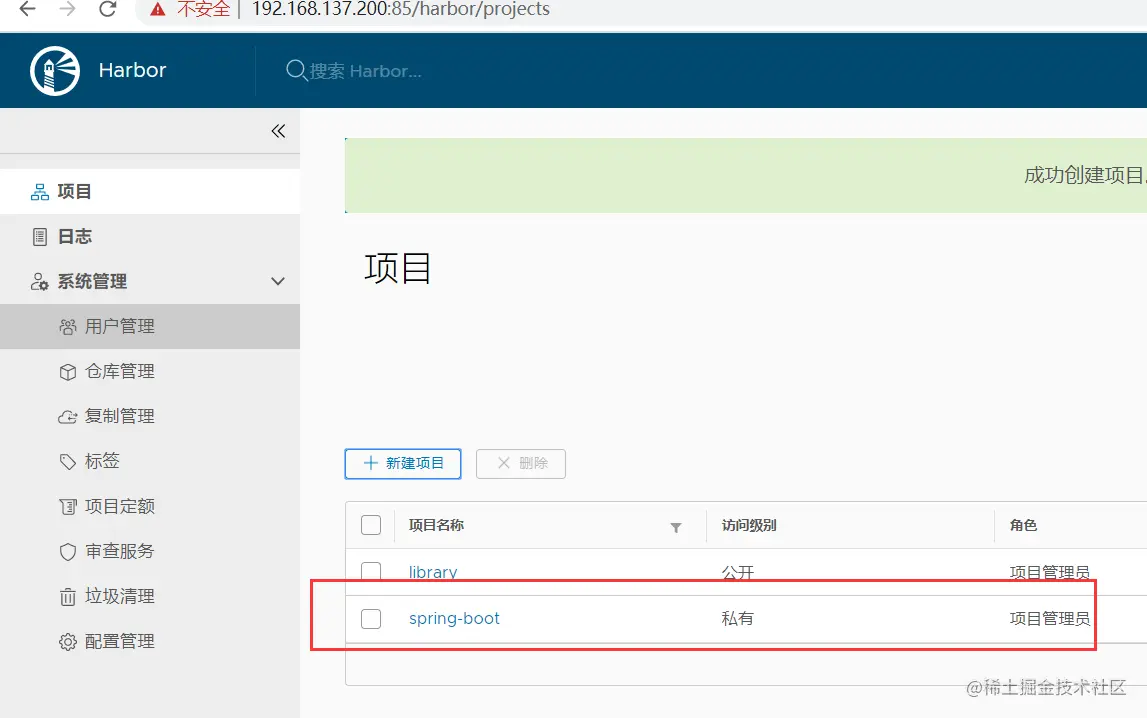Click the 复制管理 cloud icon

(67, 417)
